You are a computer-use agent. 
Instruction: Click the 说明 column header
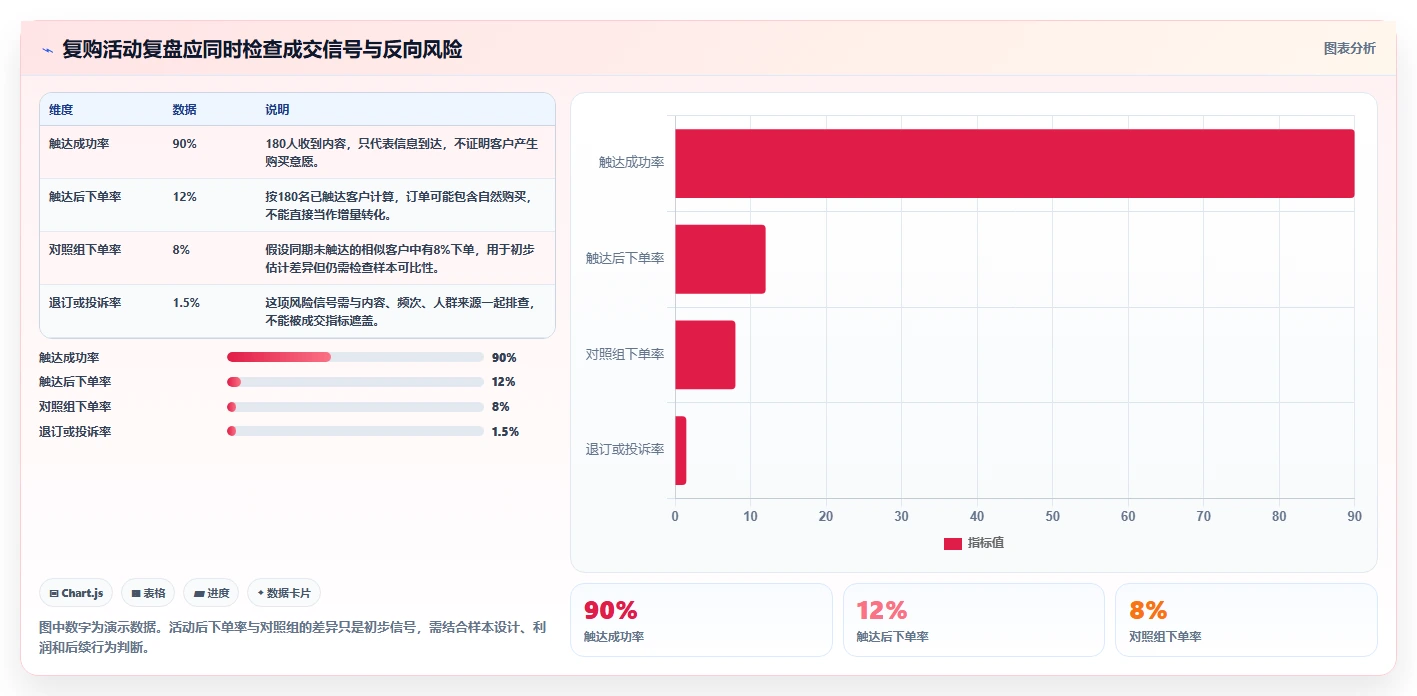coord(277,110)
